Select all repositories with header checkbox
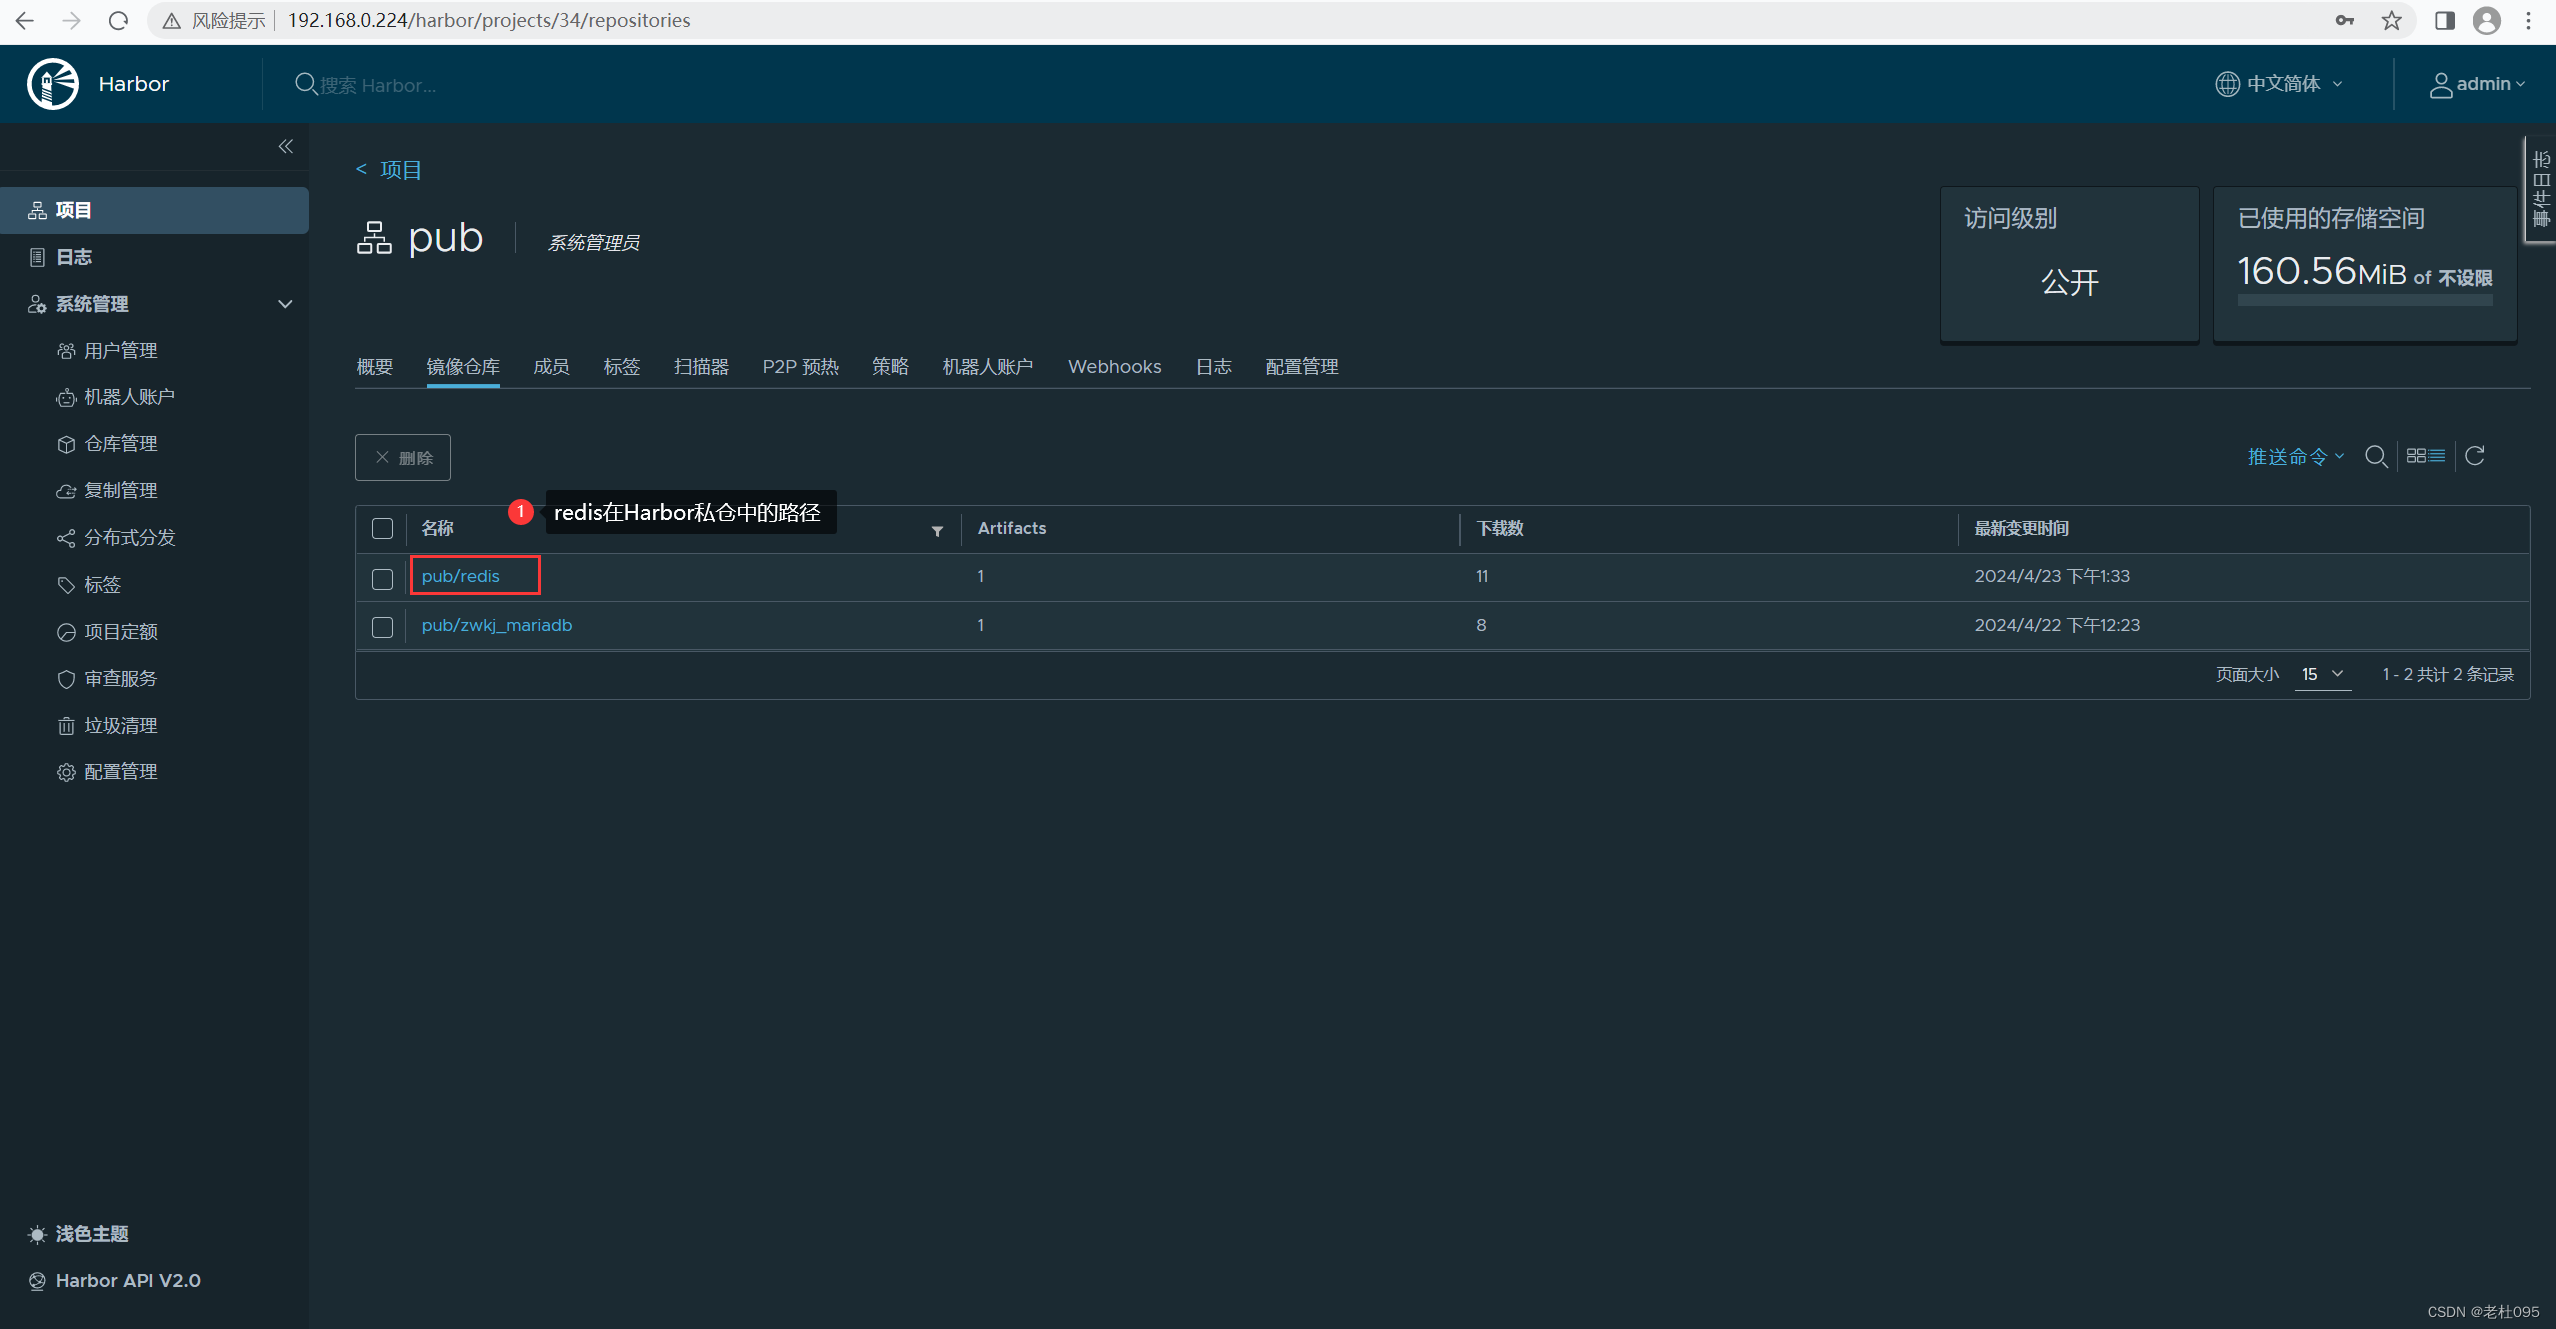Viewport: 2556px width, 1329px height. pyautogui.click(x=382, y=529)
